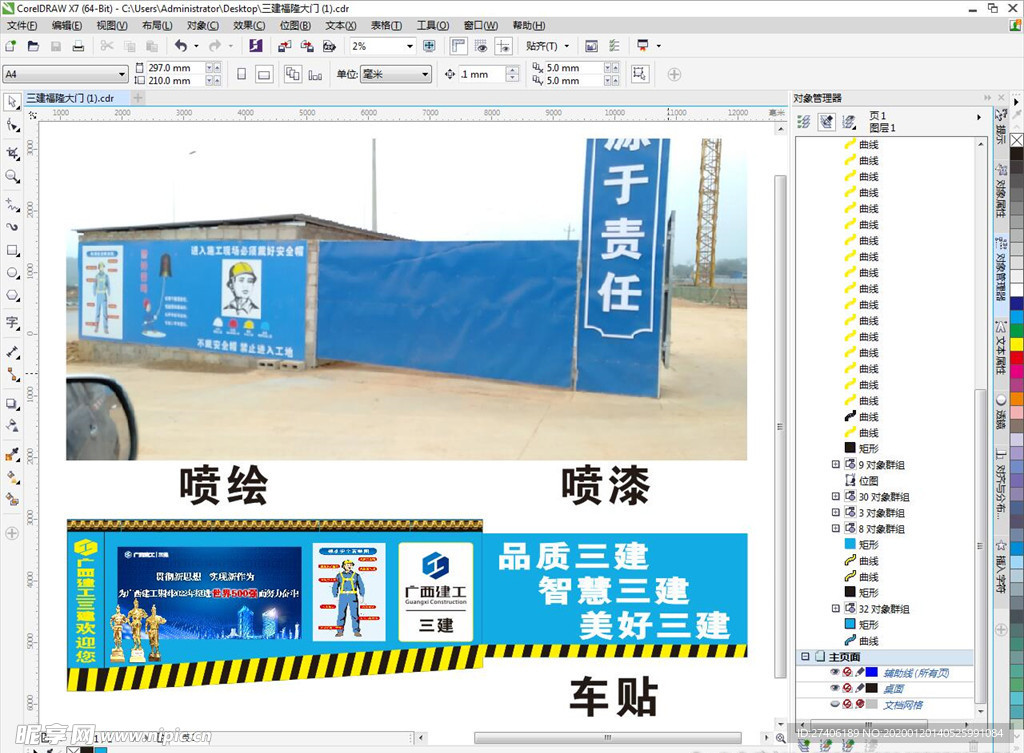Click the Application Launcher button
This screenshot has height=753, width=1024.
click(643, 46)
